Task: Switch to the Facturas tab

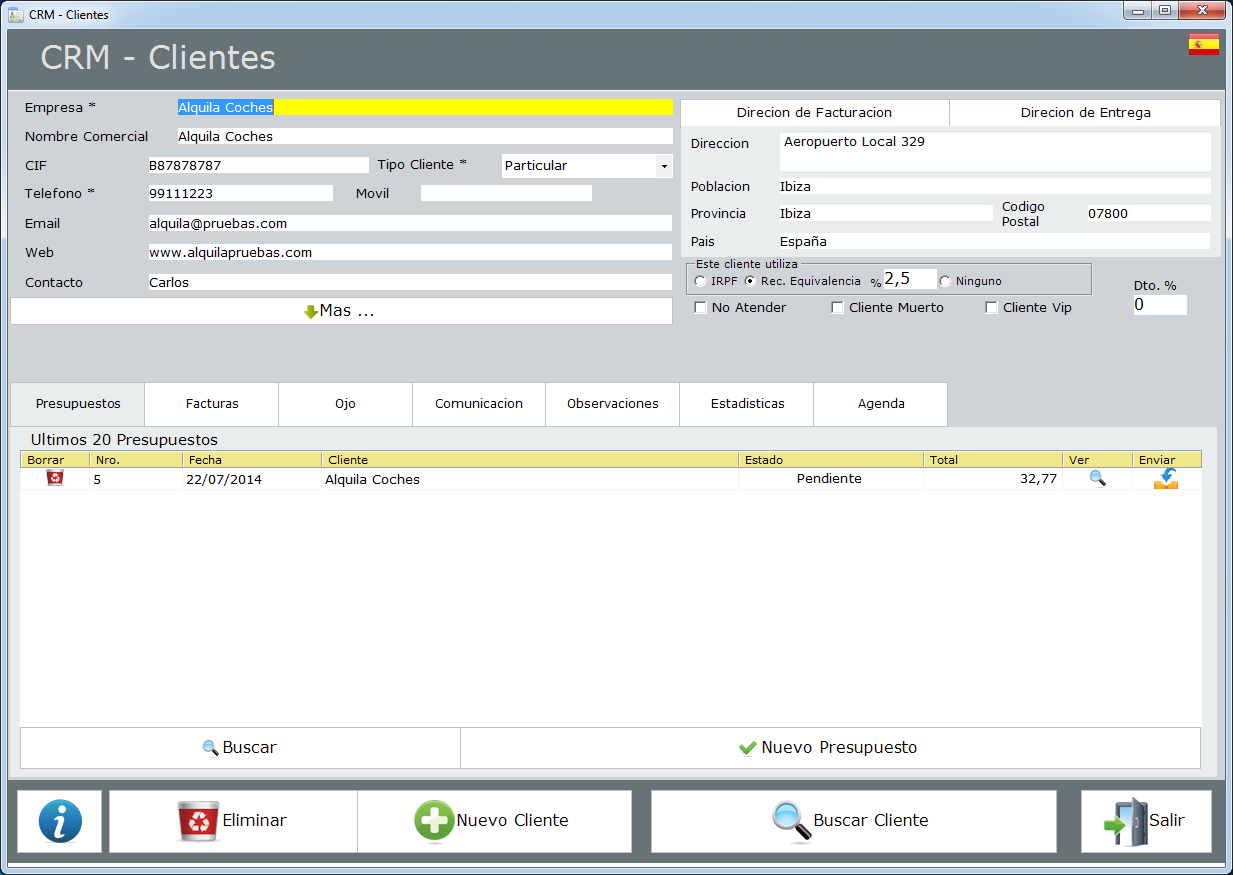Action: click(212, 404)
